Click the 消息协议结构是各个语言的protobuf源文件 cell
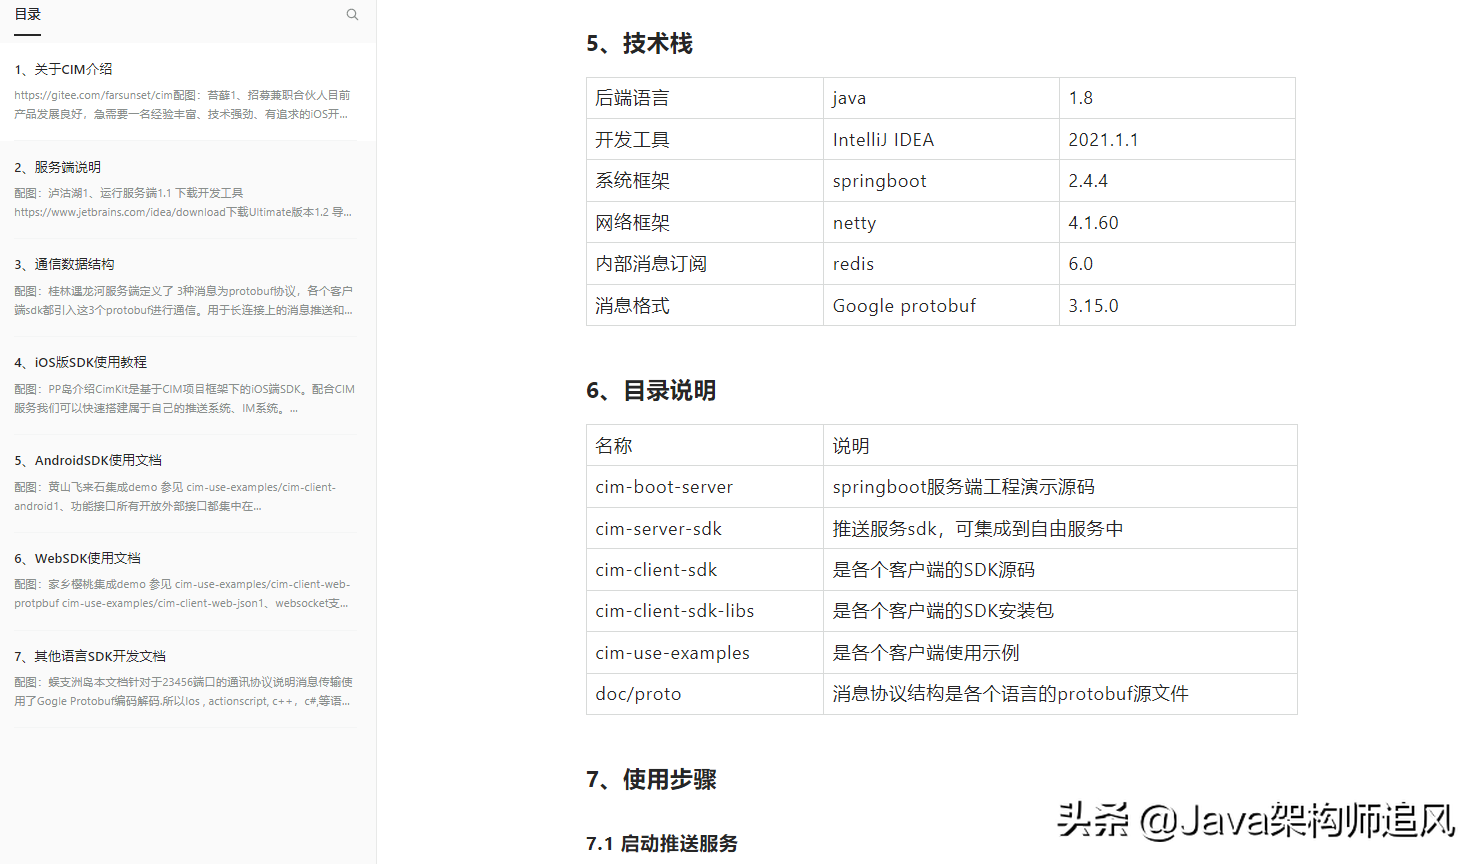 click(1060, 694)
